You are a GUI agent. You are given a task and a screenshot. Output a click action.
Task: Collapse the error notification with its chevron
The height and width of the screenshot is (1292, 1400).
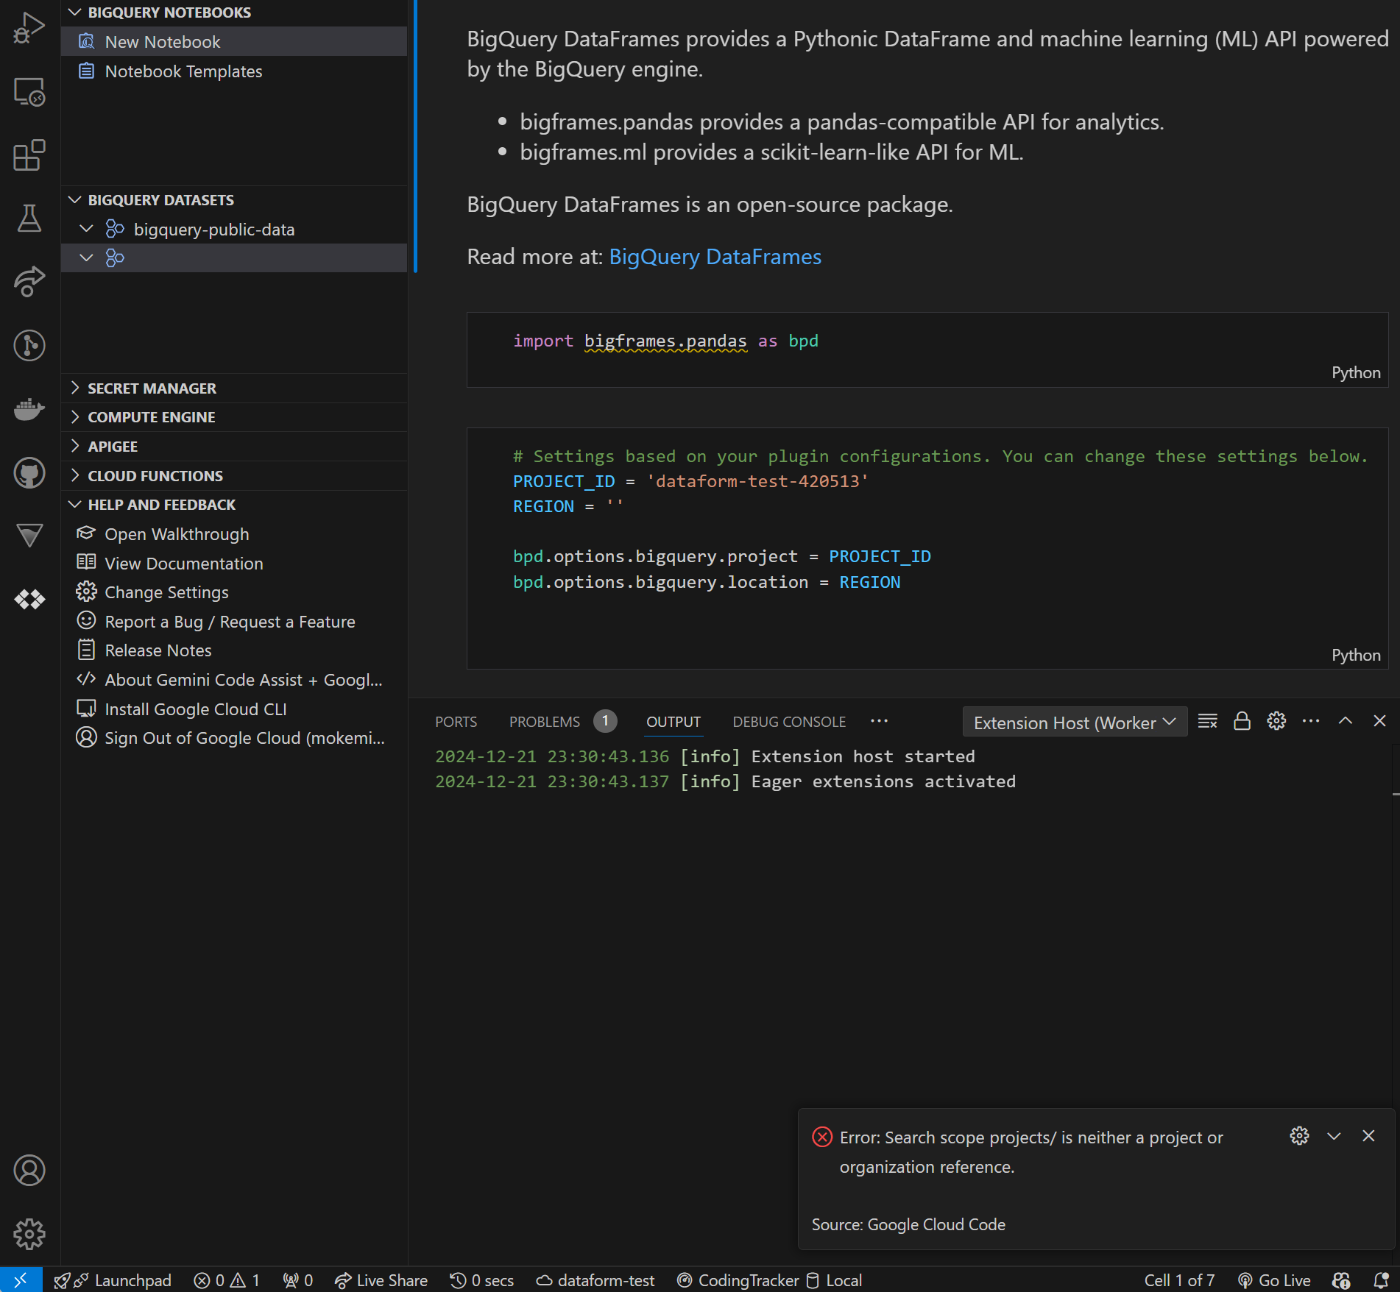pyautogui.click(x=1334, y=1136)
